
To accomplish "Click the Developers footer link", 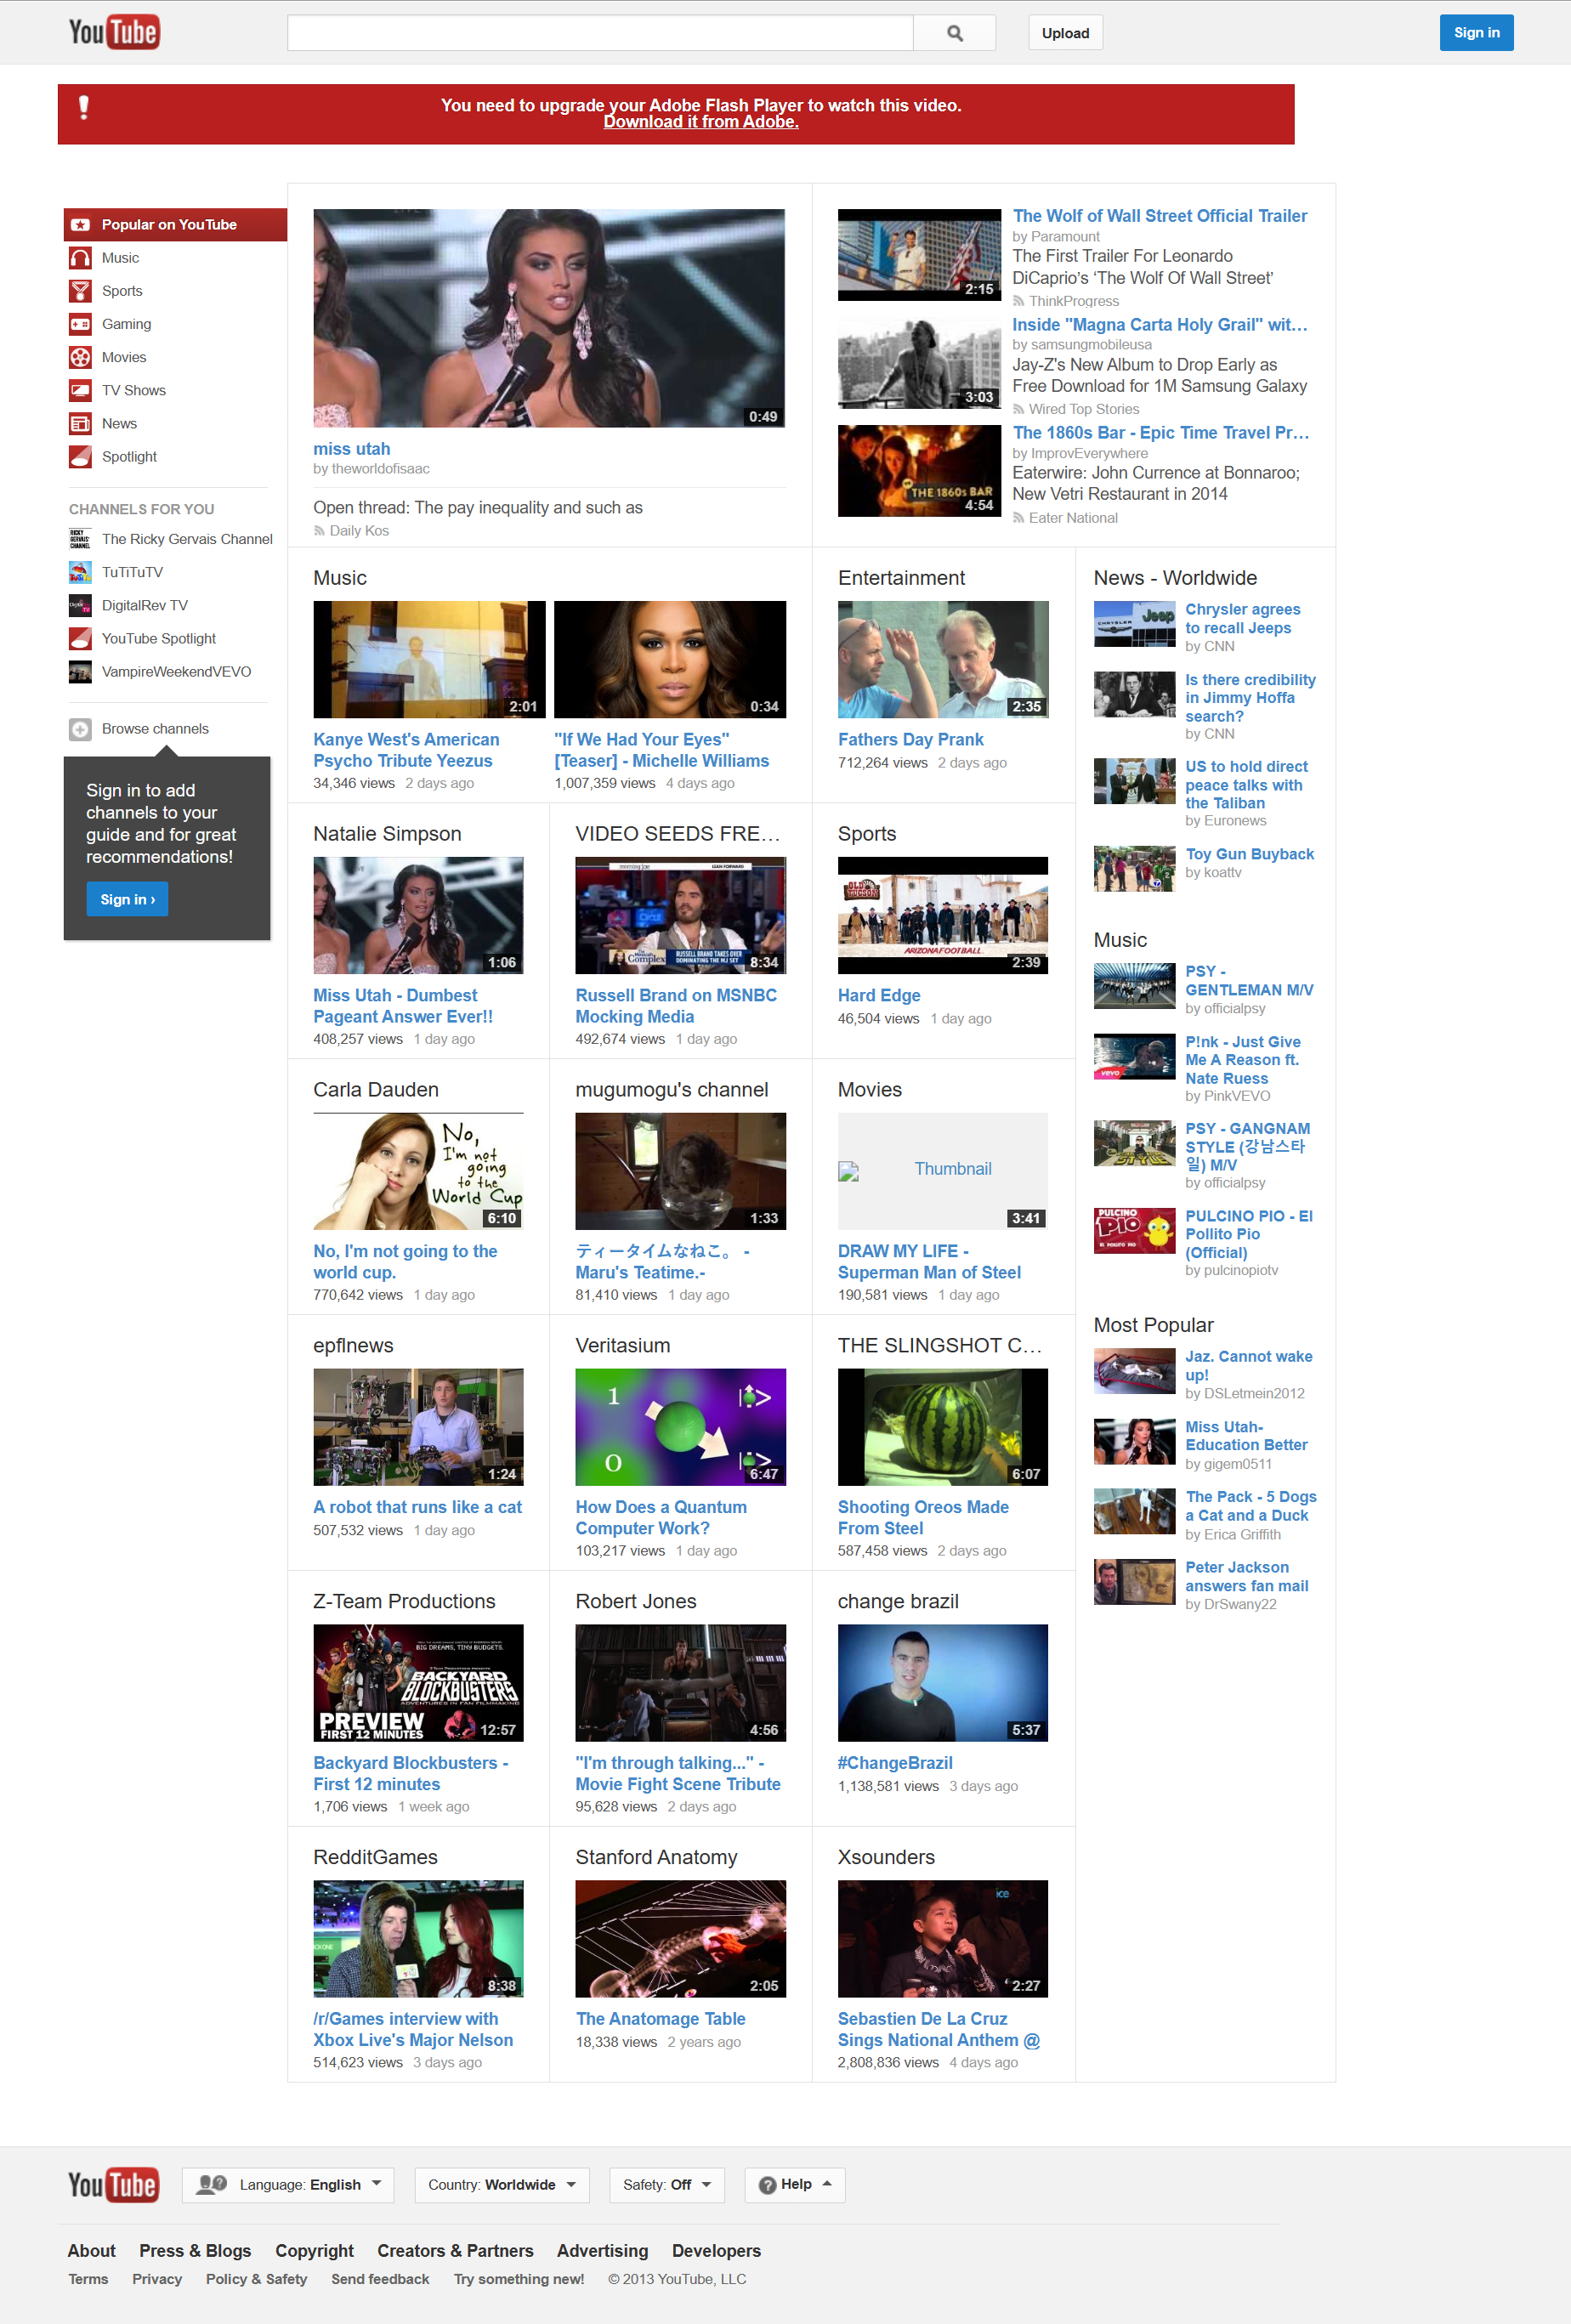I will (x=716, y=2251).
